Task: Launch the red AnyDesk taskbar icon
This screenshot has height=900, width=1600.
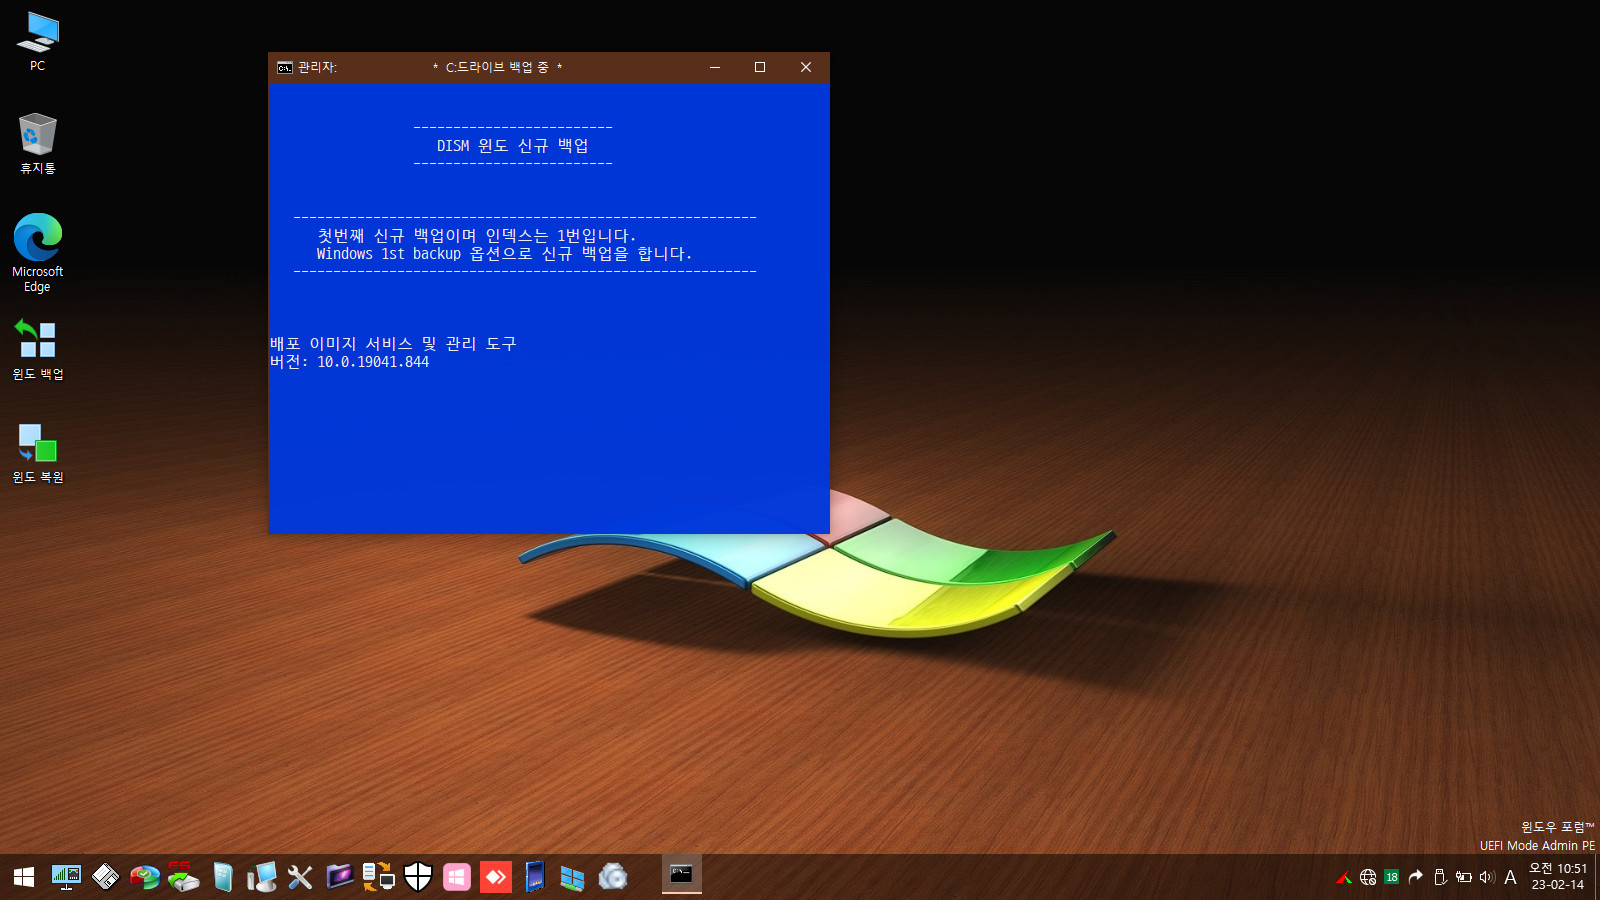Action: pos(496,877)
